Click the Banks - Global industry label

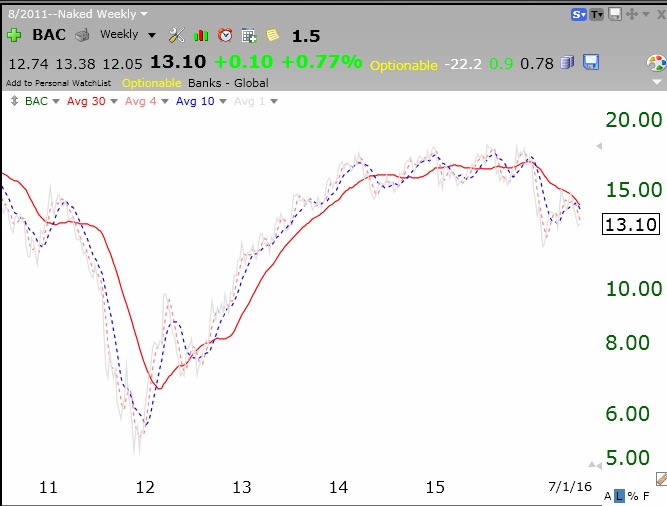228,83
